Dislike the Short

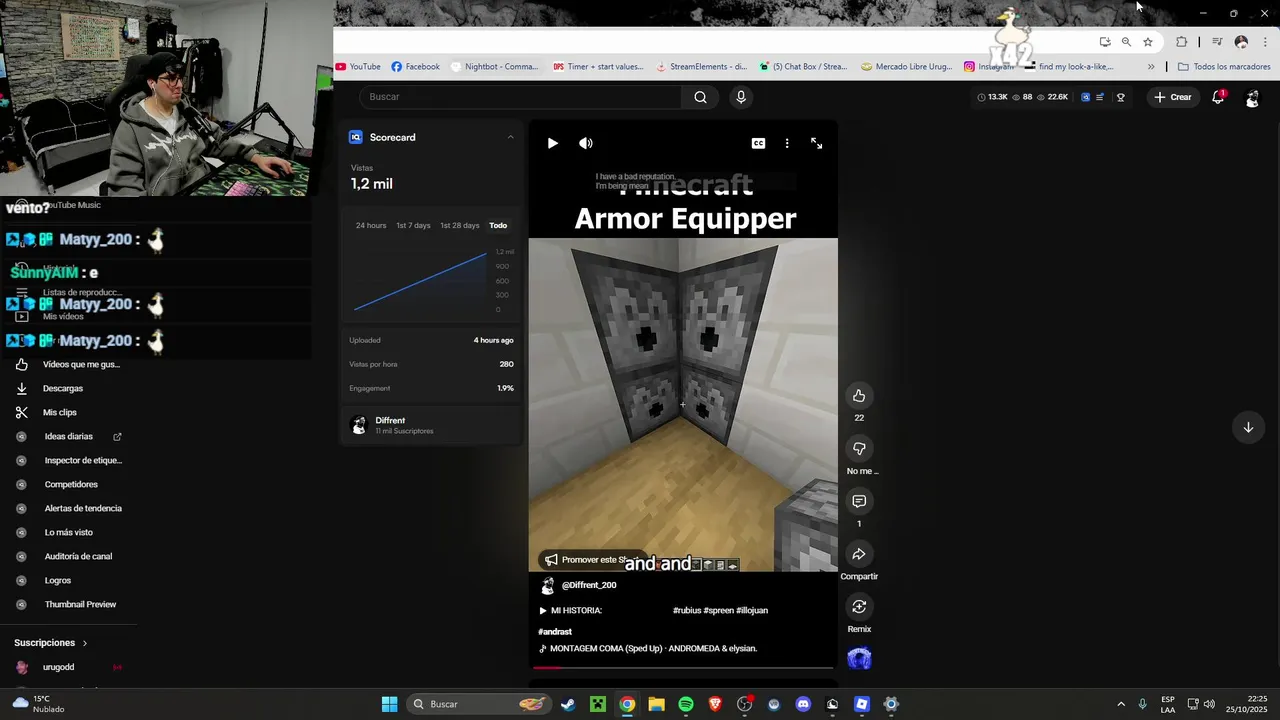859,449
